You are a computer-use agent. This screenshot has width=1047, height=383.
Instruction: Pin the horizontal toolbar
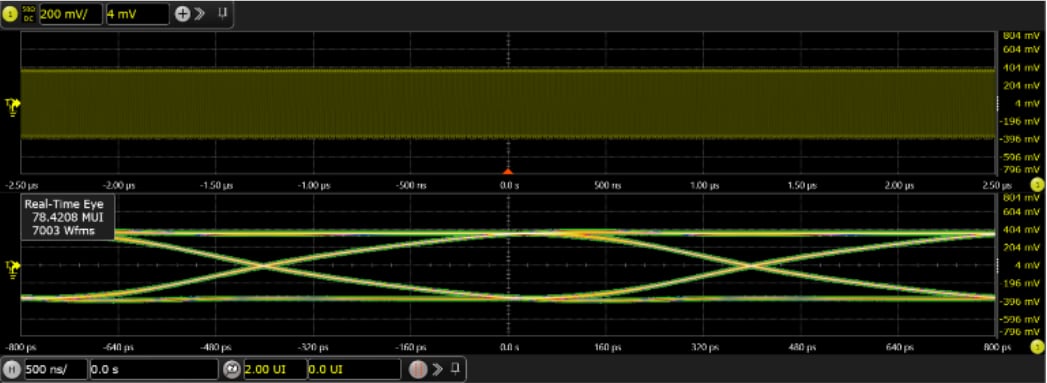[455, 368]
